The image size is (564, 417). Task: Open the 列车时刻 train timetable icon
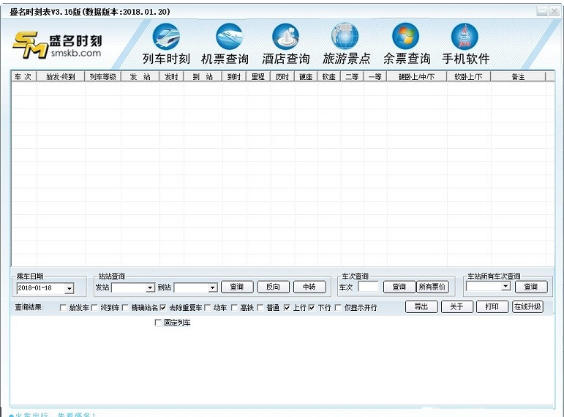coord(166,44)
